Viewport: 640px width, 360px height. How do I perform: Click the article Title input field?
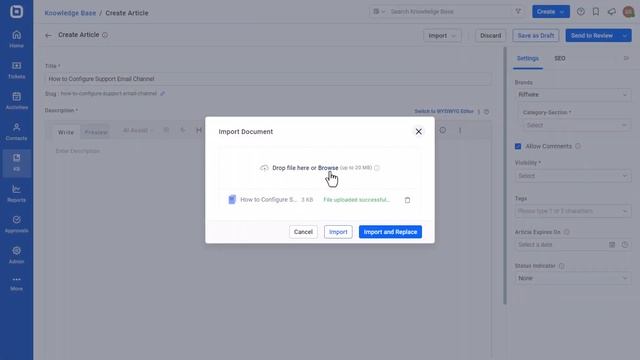(x=268, y=79)
